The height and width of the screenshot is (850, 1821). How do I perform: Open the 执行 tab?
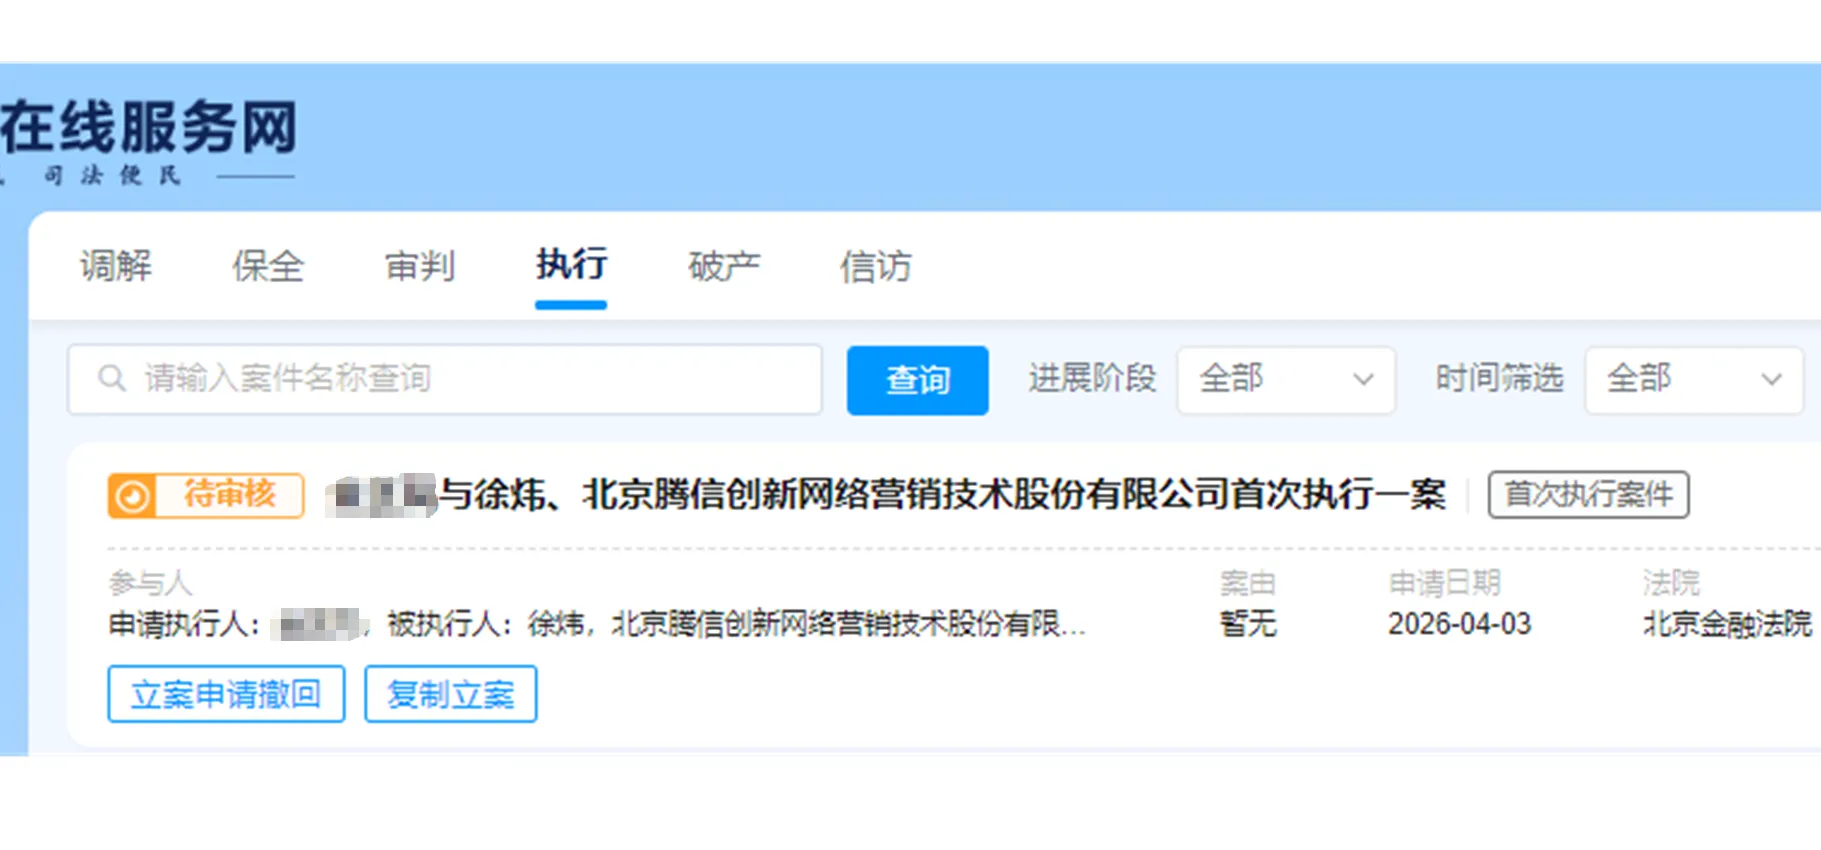(x=571, y=265)
